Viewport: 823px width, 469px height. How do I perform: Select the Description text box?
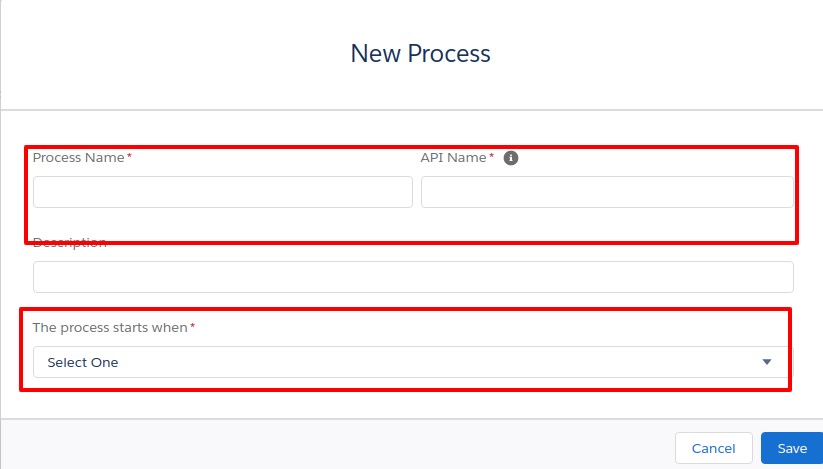click(413, 277)
